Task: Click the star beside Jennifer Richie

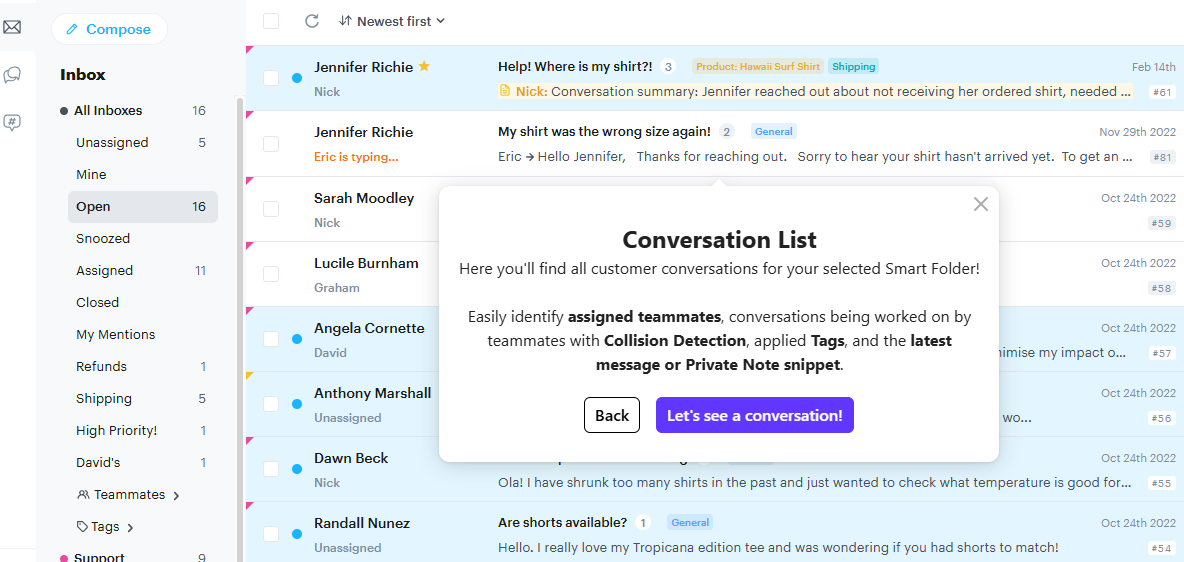Action: tap(424, 66)
